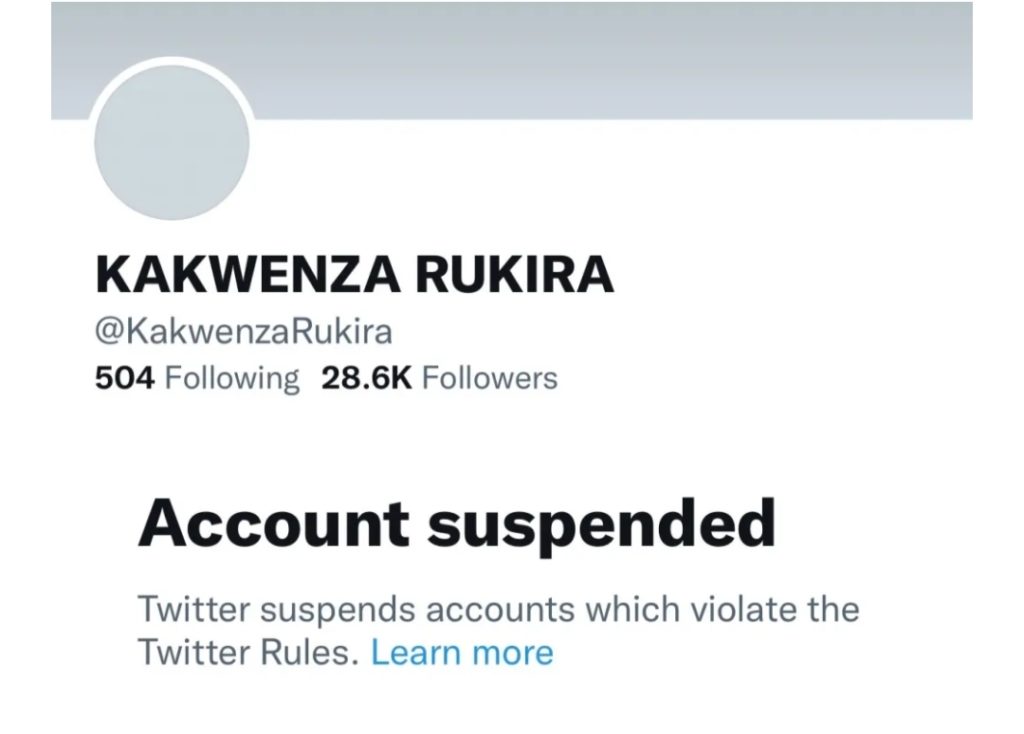Image resolution: width=1024 pixels, height=734 pixels.
Task: Click the suspension explanation's first line
Action: [497, 609]
